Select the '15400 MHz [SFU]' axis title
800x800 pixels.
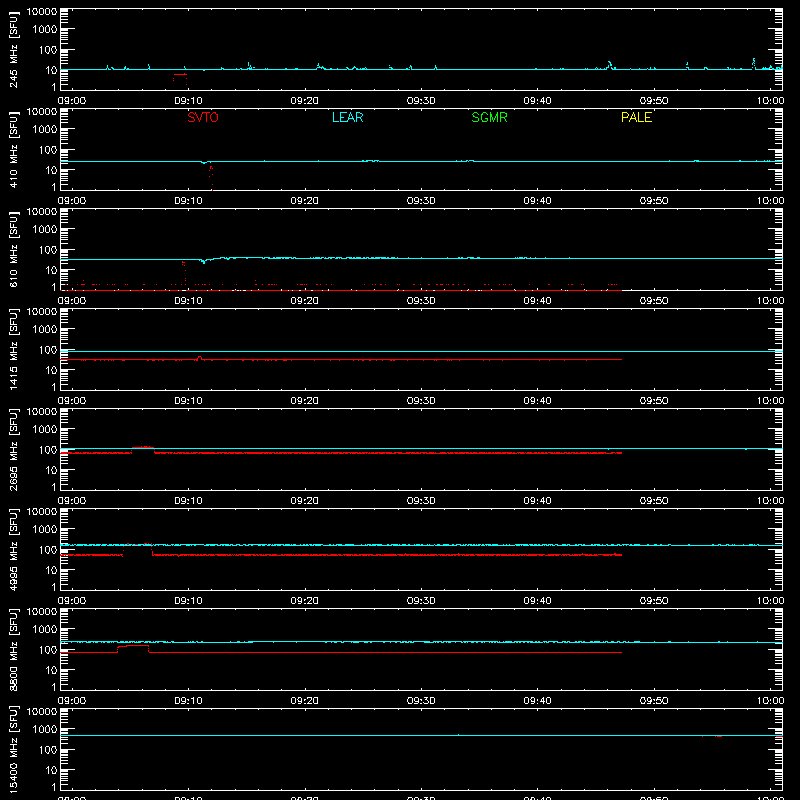point(13,749)
